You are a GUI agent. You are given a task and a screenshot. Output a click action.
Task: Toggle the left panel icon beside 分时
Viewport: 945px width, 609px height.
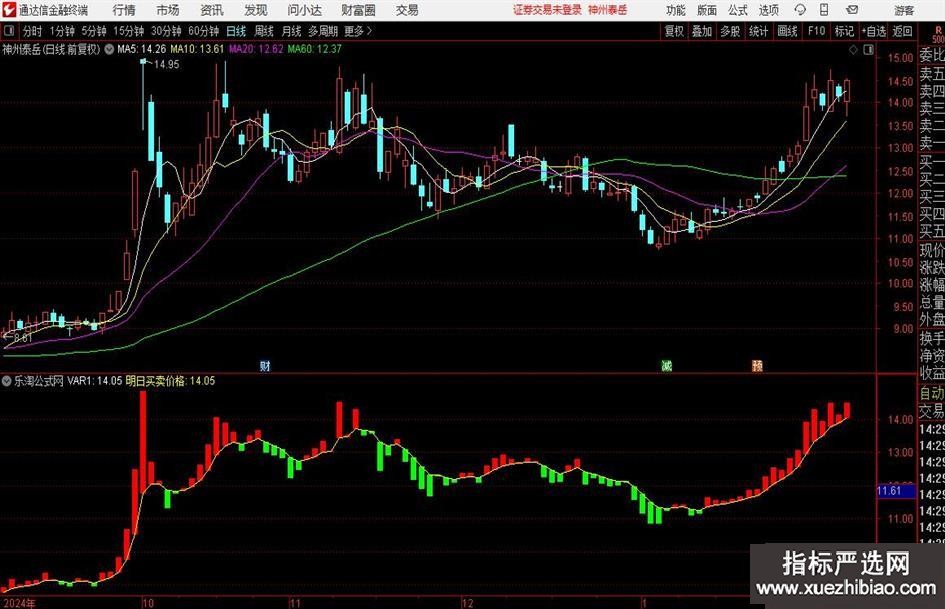(9, 31)
